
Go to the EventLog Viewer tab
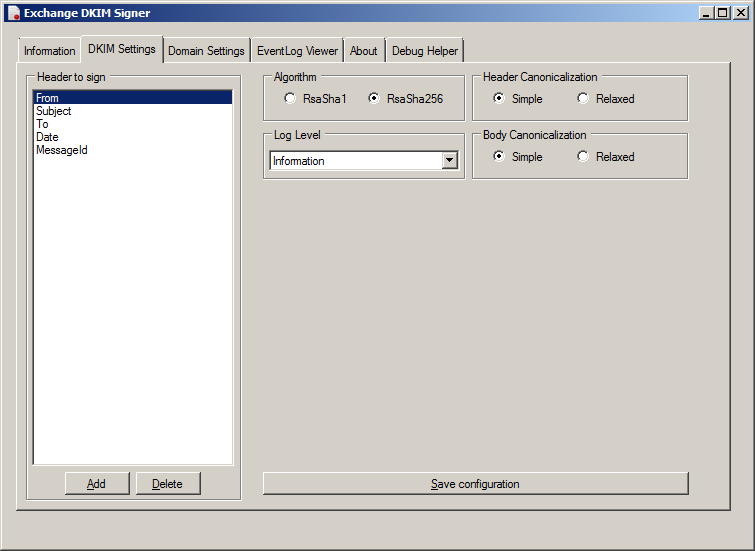pyautogui.click(x=297, y=51)
